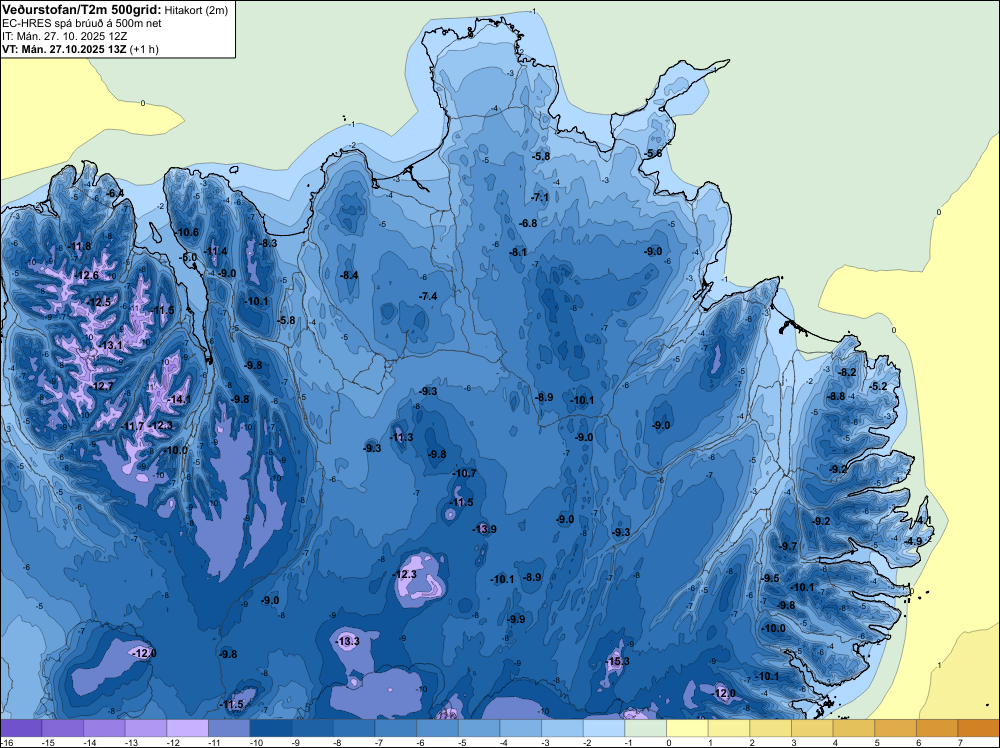
Task: Click legend swatch between -15 and -14
Action: point(62,728)
